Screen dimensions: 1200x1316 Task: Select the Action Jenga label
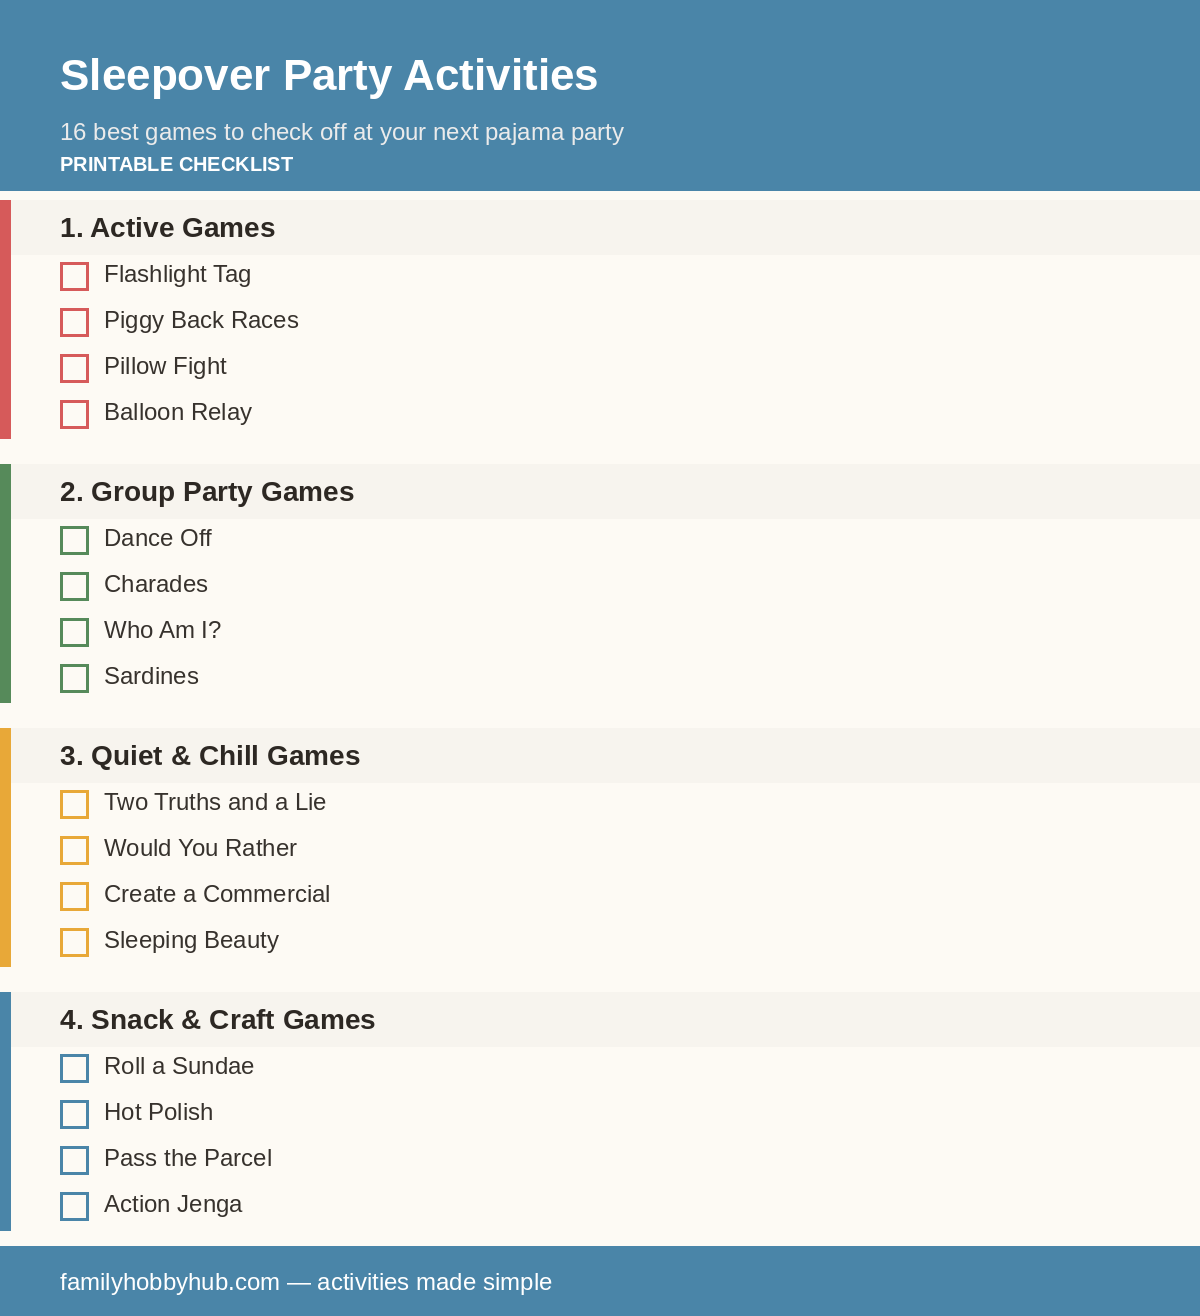pyautogui.click(x=173, y=1204)
